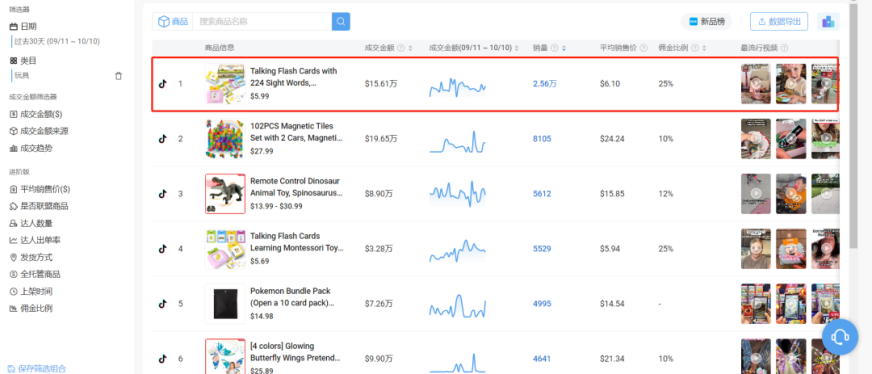Click the 2.56万 sales figure
The height and width of the screenshot is (374, 872).
click(x=544, y=84)
